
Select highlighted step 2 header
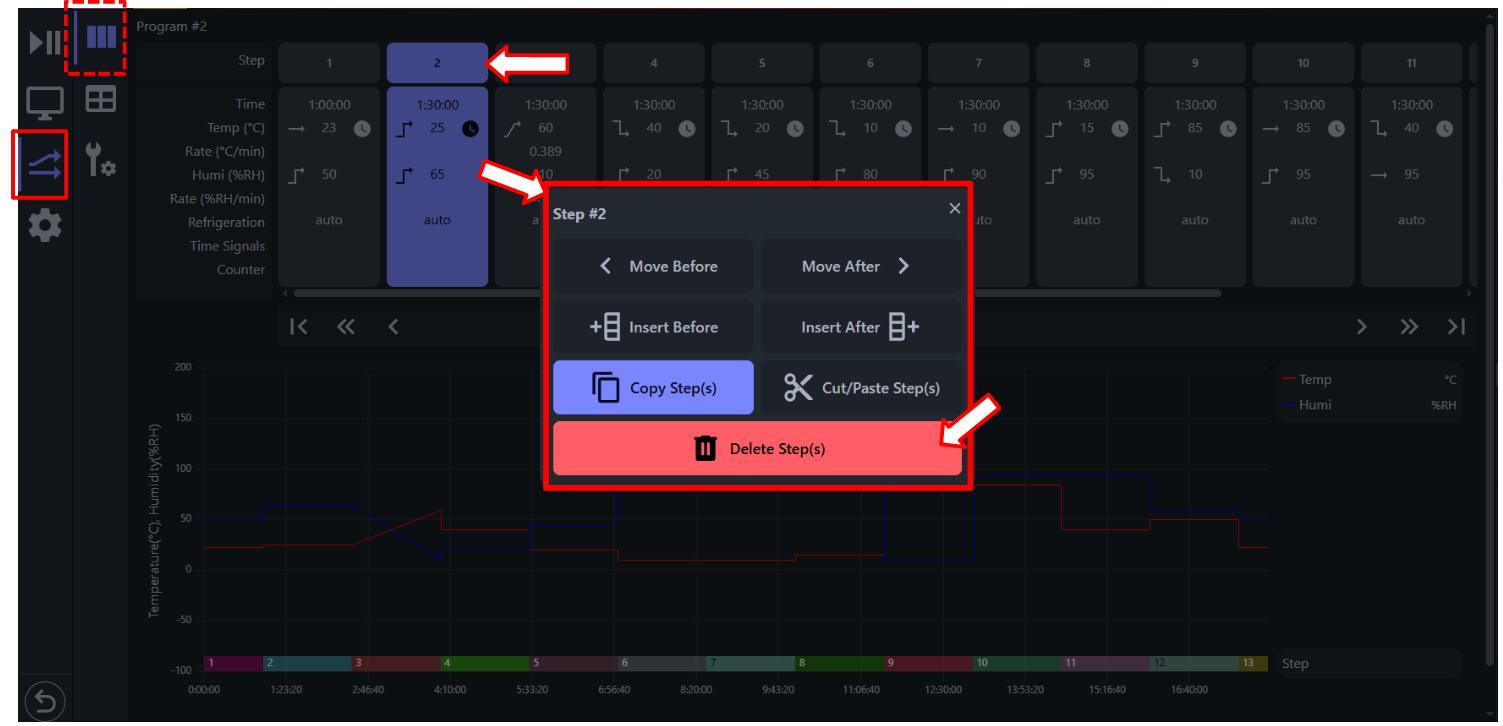tap(437, 63)
